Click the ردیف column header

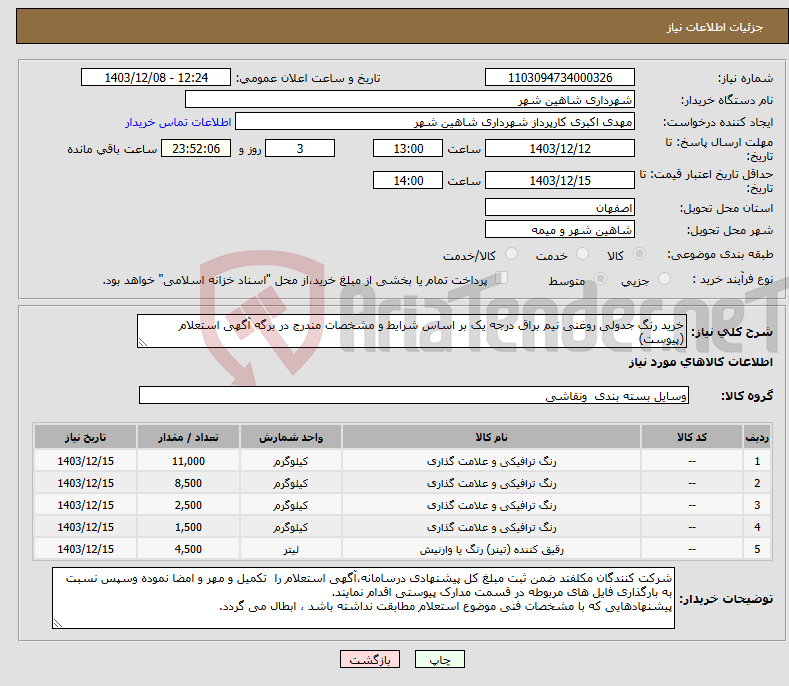pyautogui.click(x=757, y=437)
